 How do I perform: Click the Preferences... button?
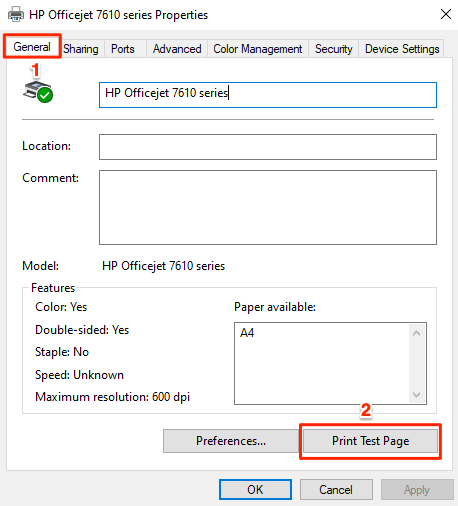point(231,441)
